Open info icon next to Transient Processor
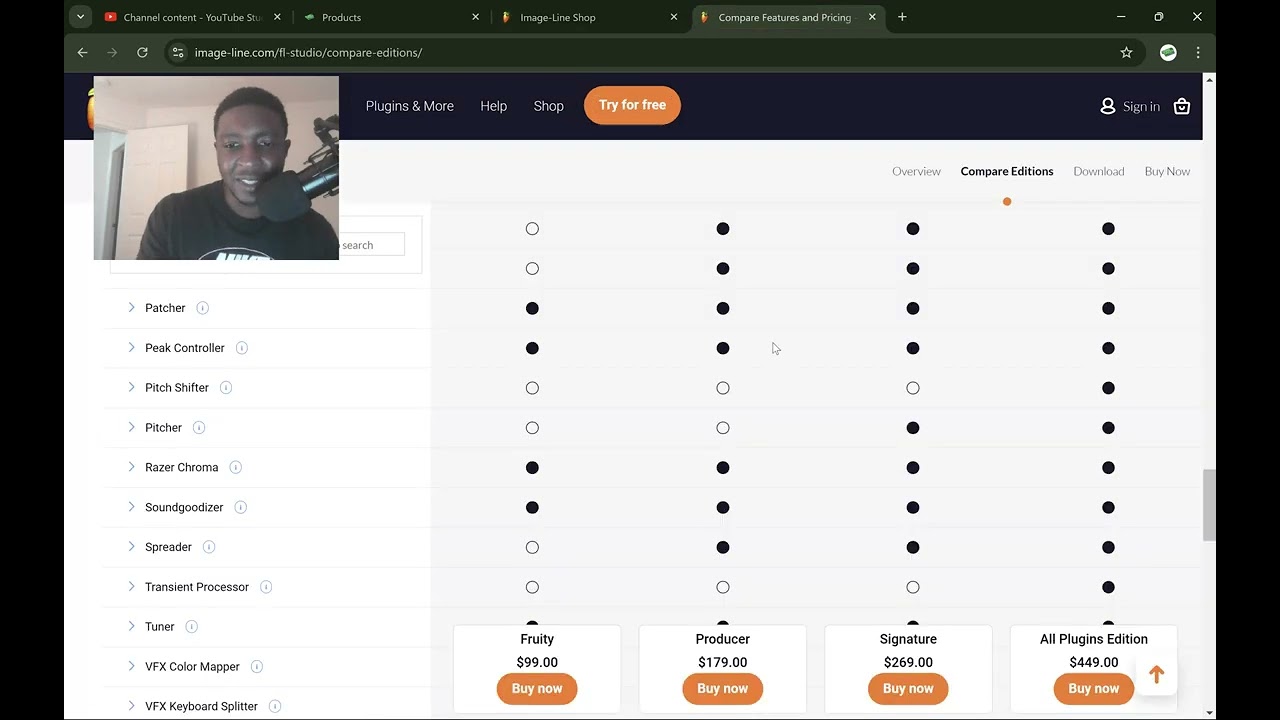 pyautogui.click(x=265, y=587)
